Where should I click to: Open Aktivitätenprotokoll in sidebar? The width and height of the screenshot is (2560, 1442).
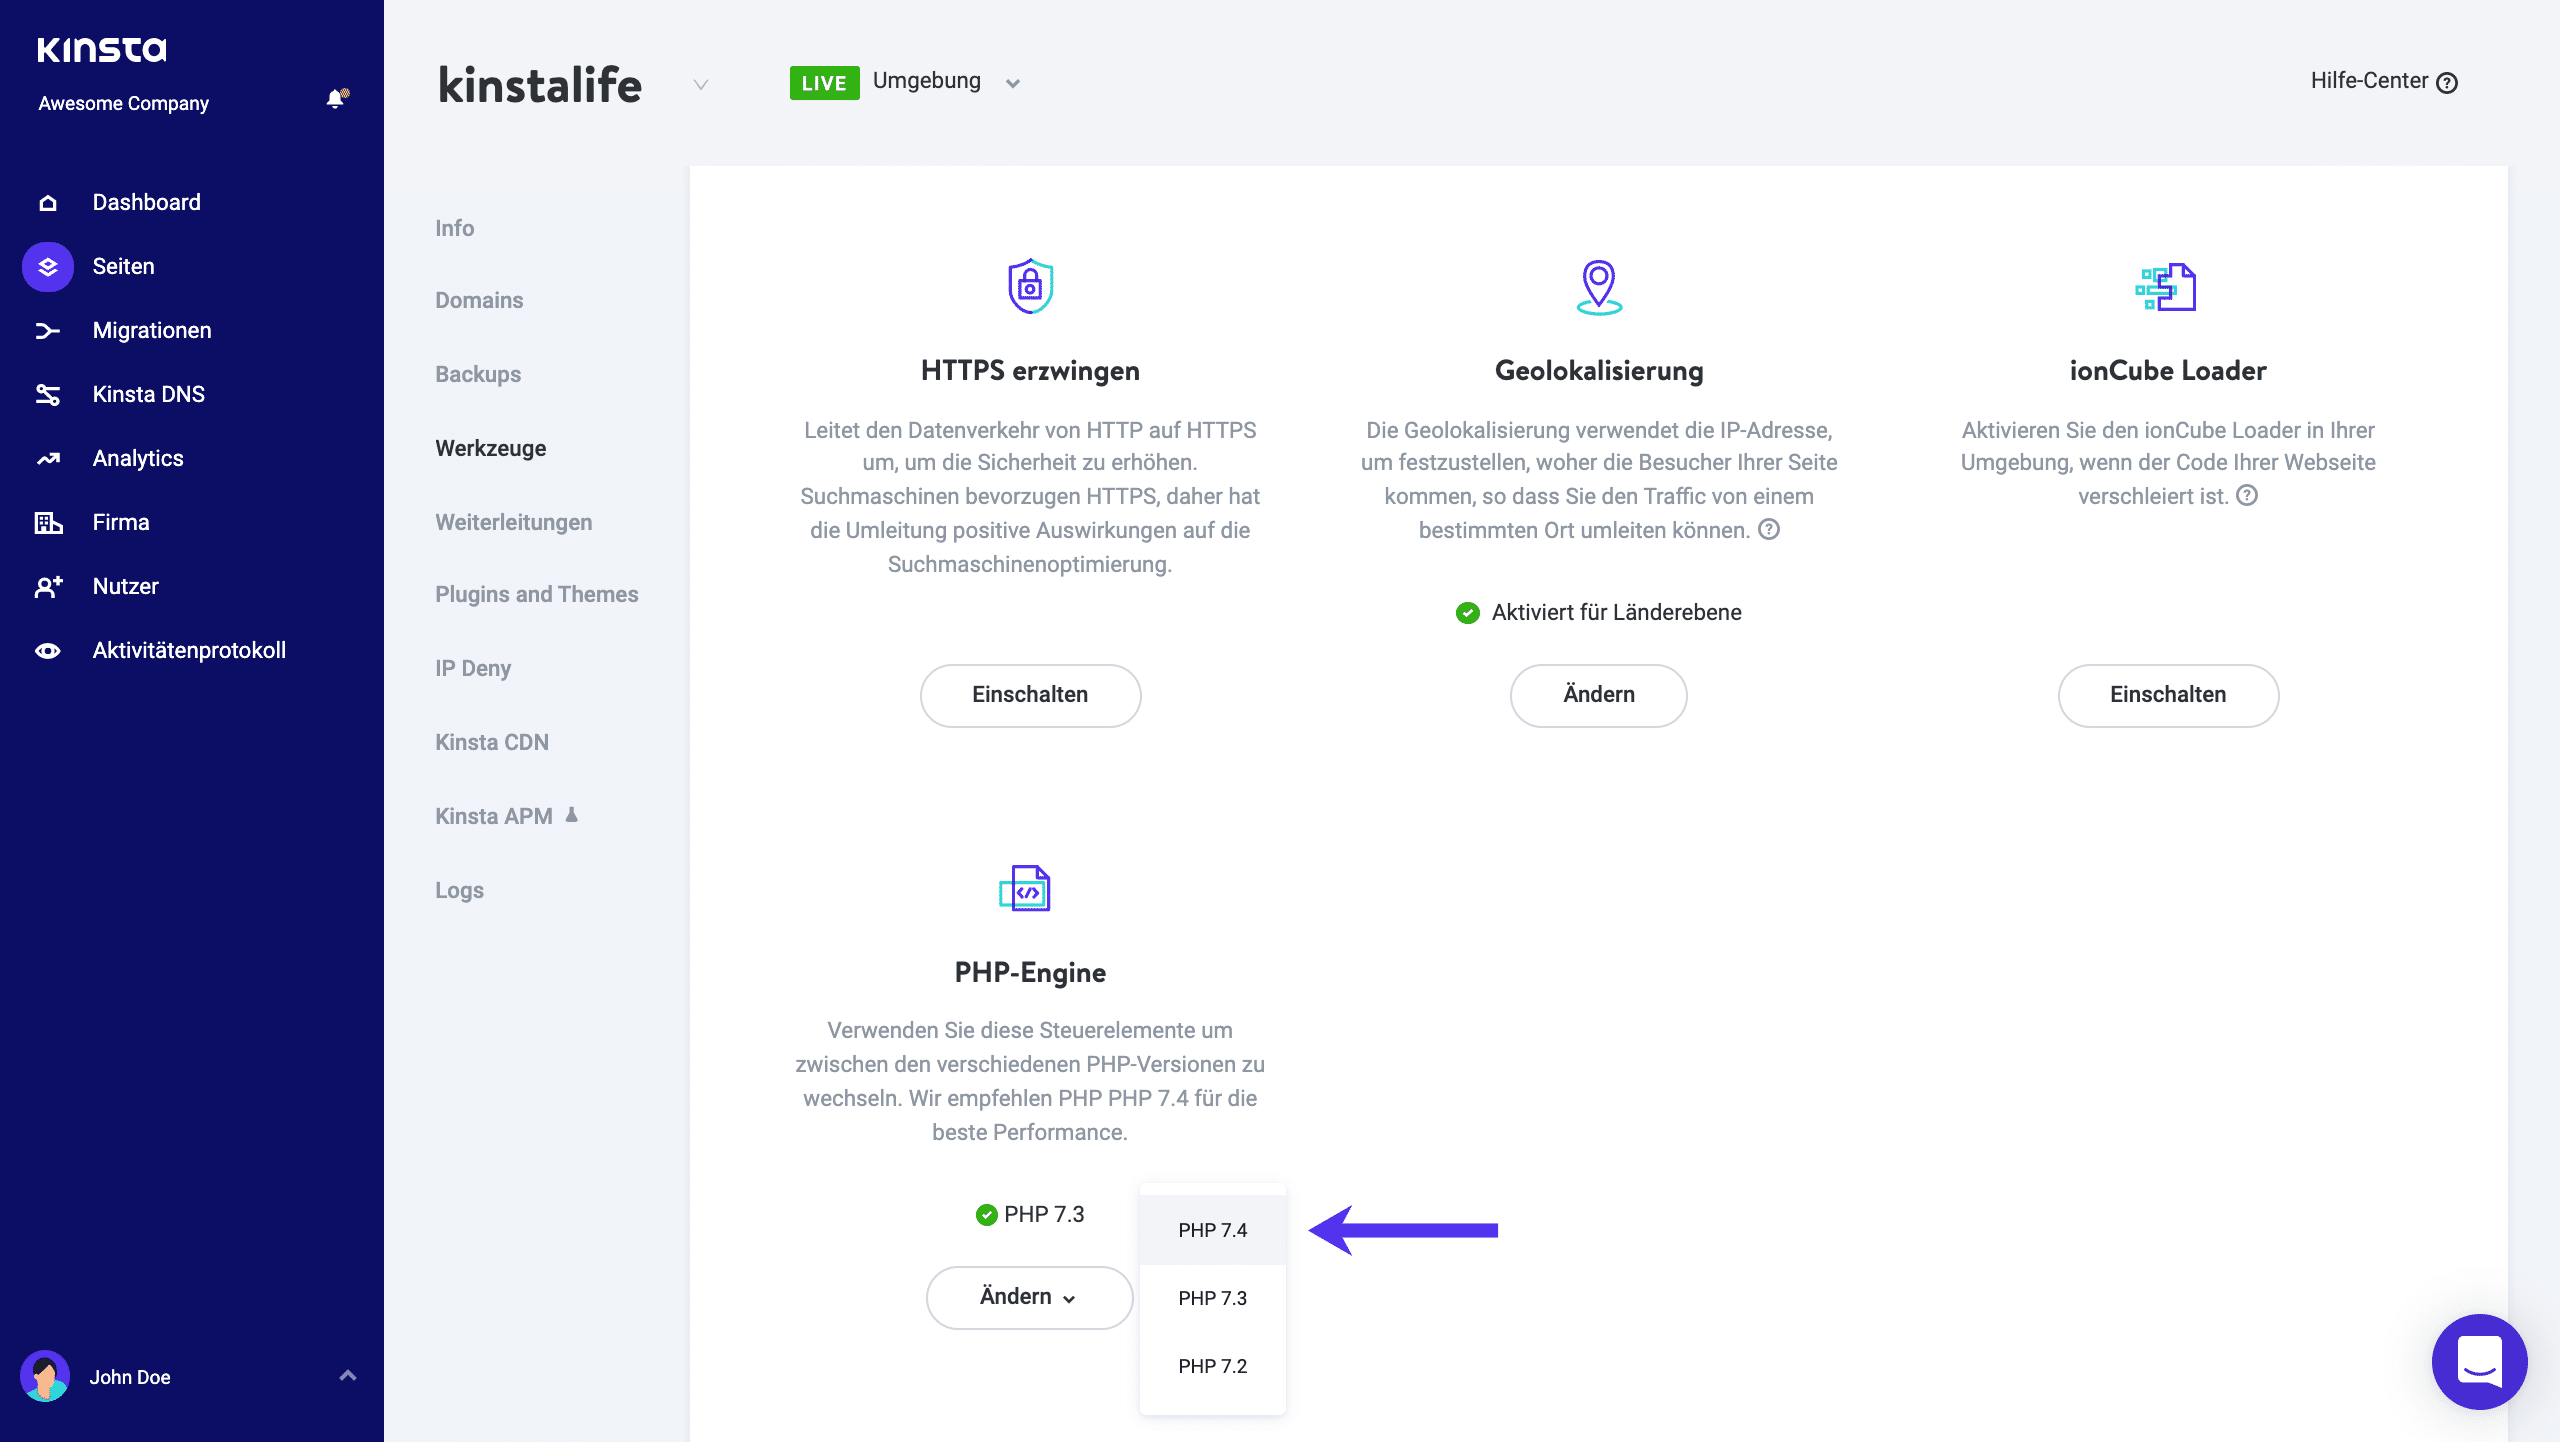(x=189, y=651)
